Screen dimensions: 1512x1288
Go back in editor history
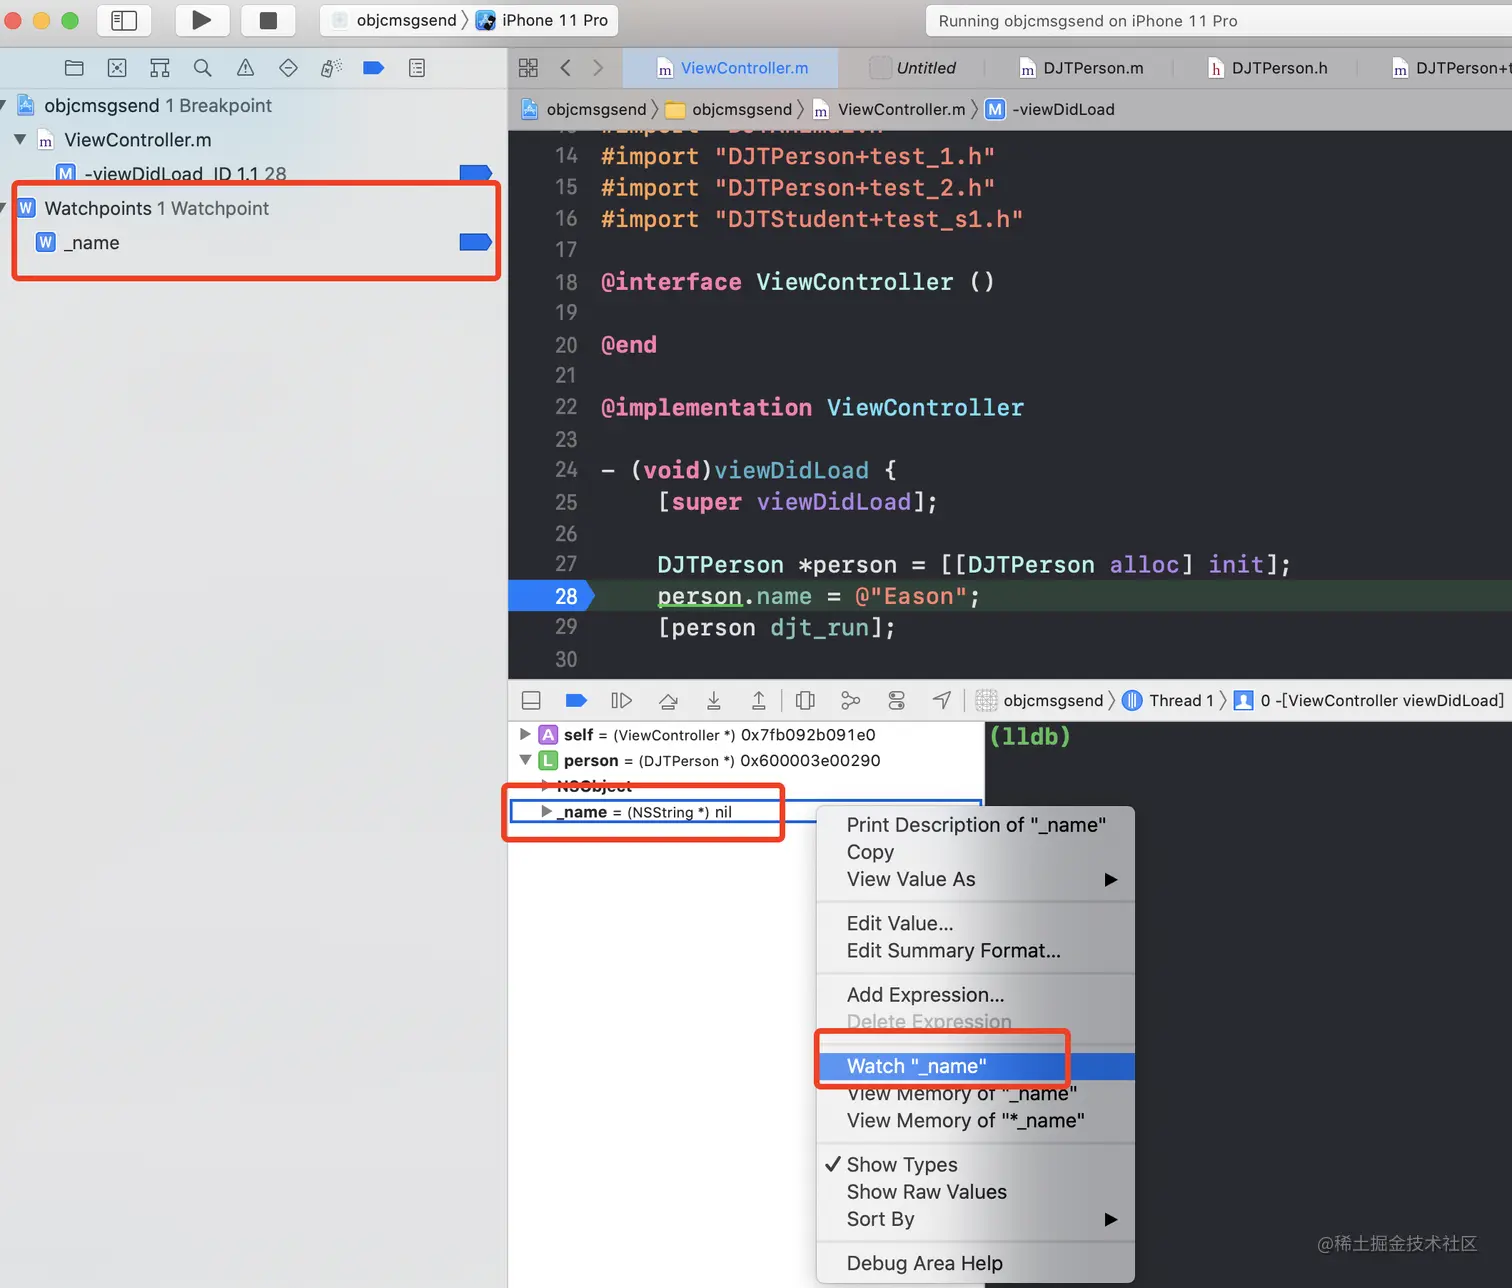(566, 68)
